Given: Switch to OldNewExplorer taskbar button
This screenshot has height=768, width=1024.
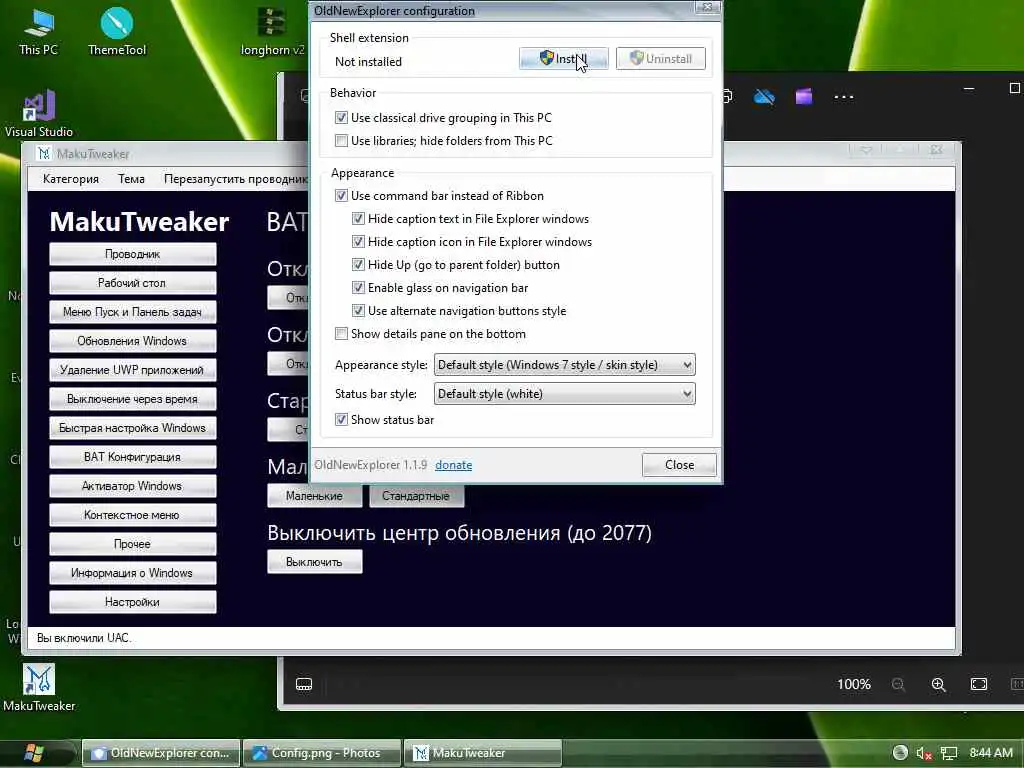Looking at the screenshot, I should point(161,753).
